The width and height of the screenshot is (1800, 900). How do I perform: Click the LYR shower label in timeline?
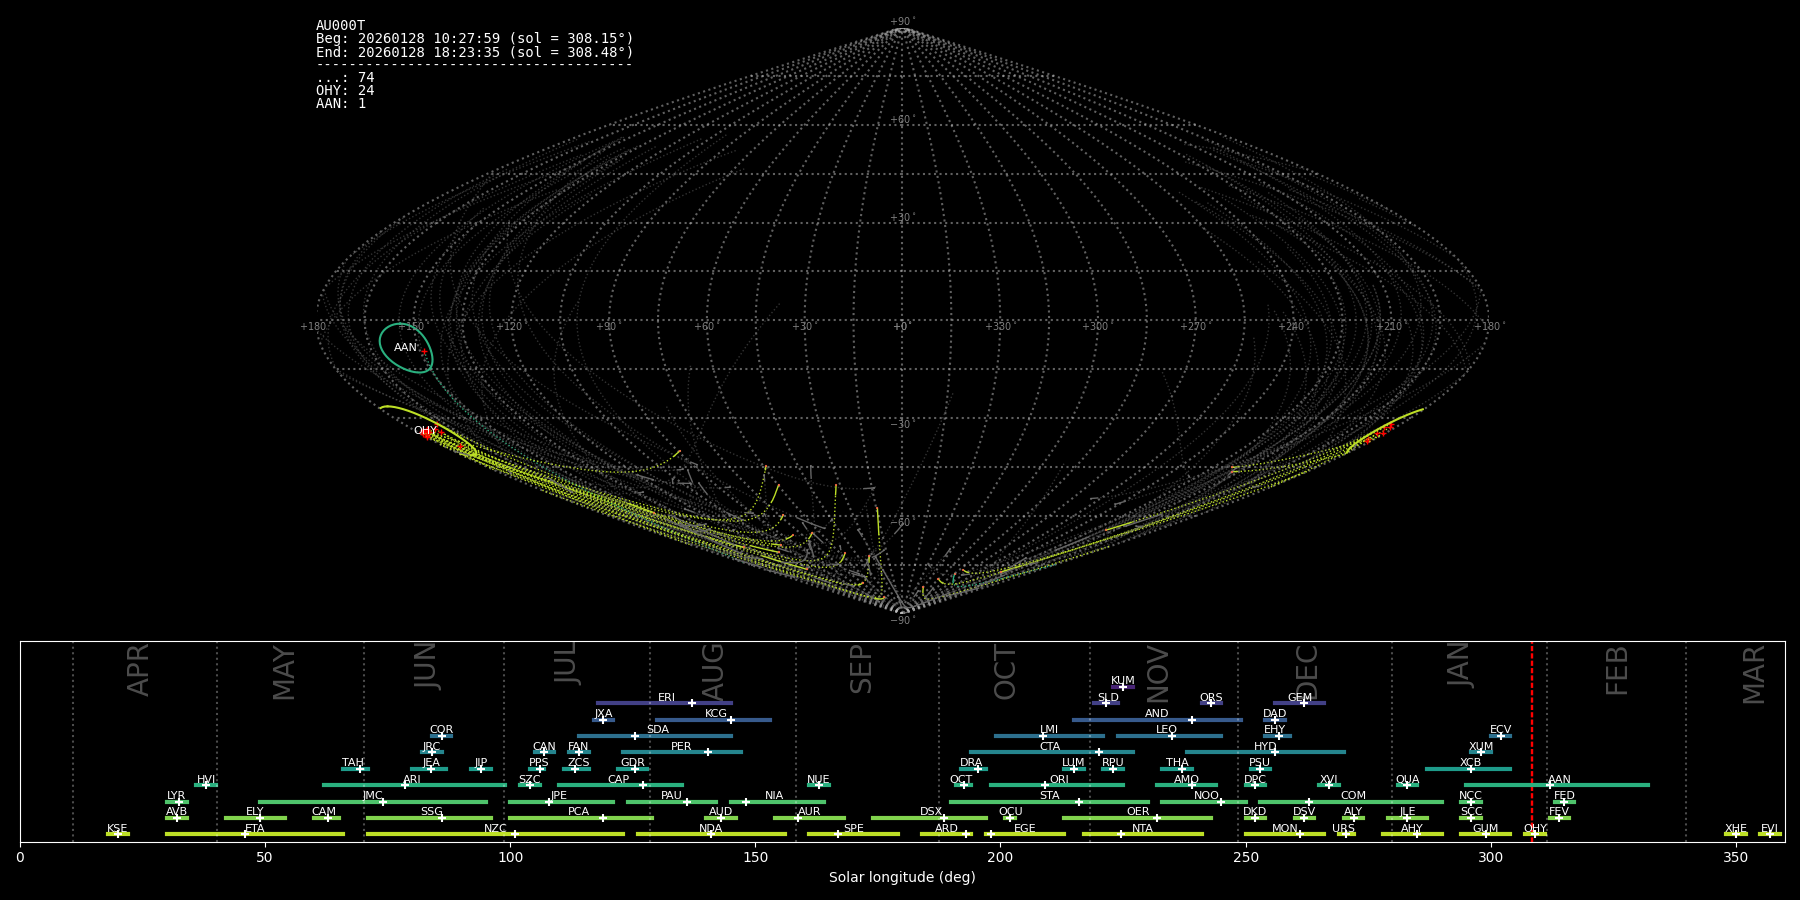[176, 796]
